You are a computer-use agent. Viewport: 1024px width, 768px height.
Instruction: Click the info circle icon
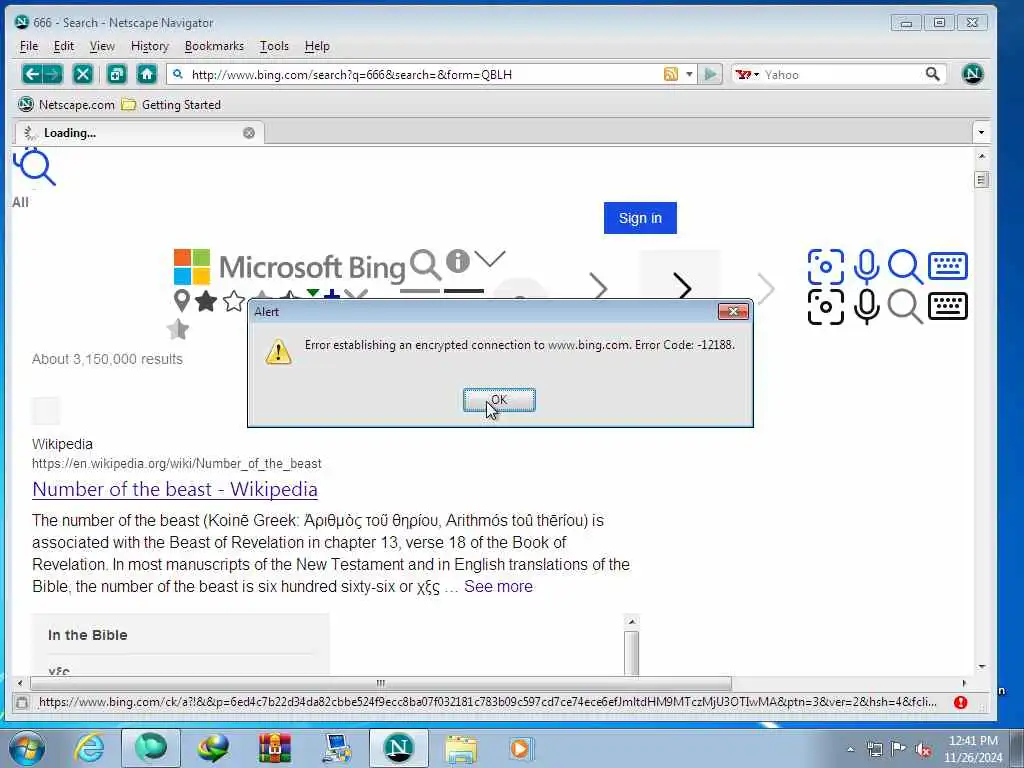tap(458, 261)
